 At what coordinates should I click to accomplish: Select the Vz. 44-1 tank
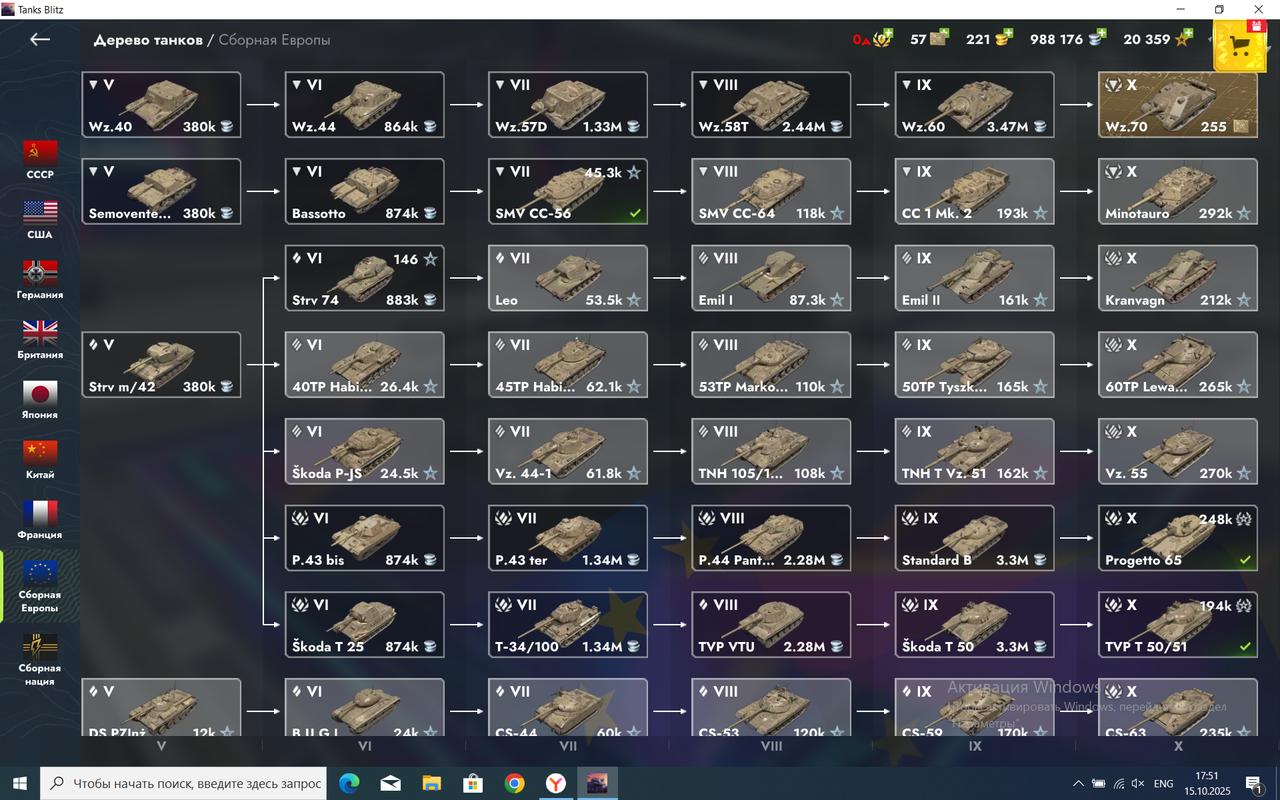click(568, 451)
